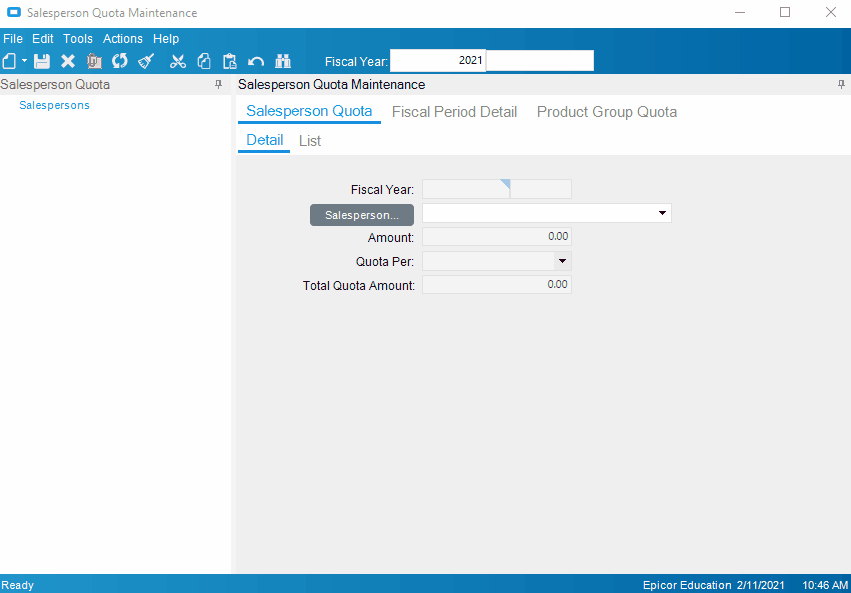Click the Total Quota Amount field
Screen dimensions: 851x593
(x=497, y=284)
